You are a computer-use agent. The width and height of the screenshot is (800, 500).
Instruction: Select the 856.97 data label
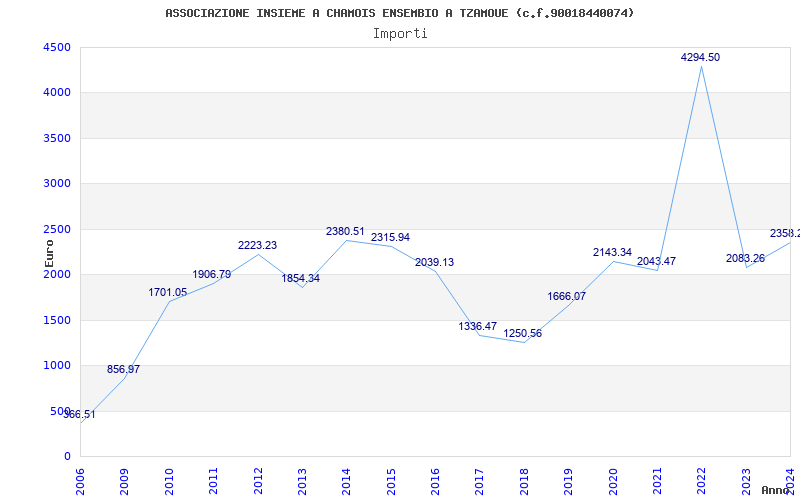(123, 370)
